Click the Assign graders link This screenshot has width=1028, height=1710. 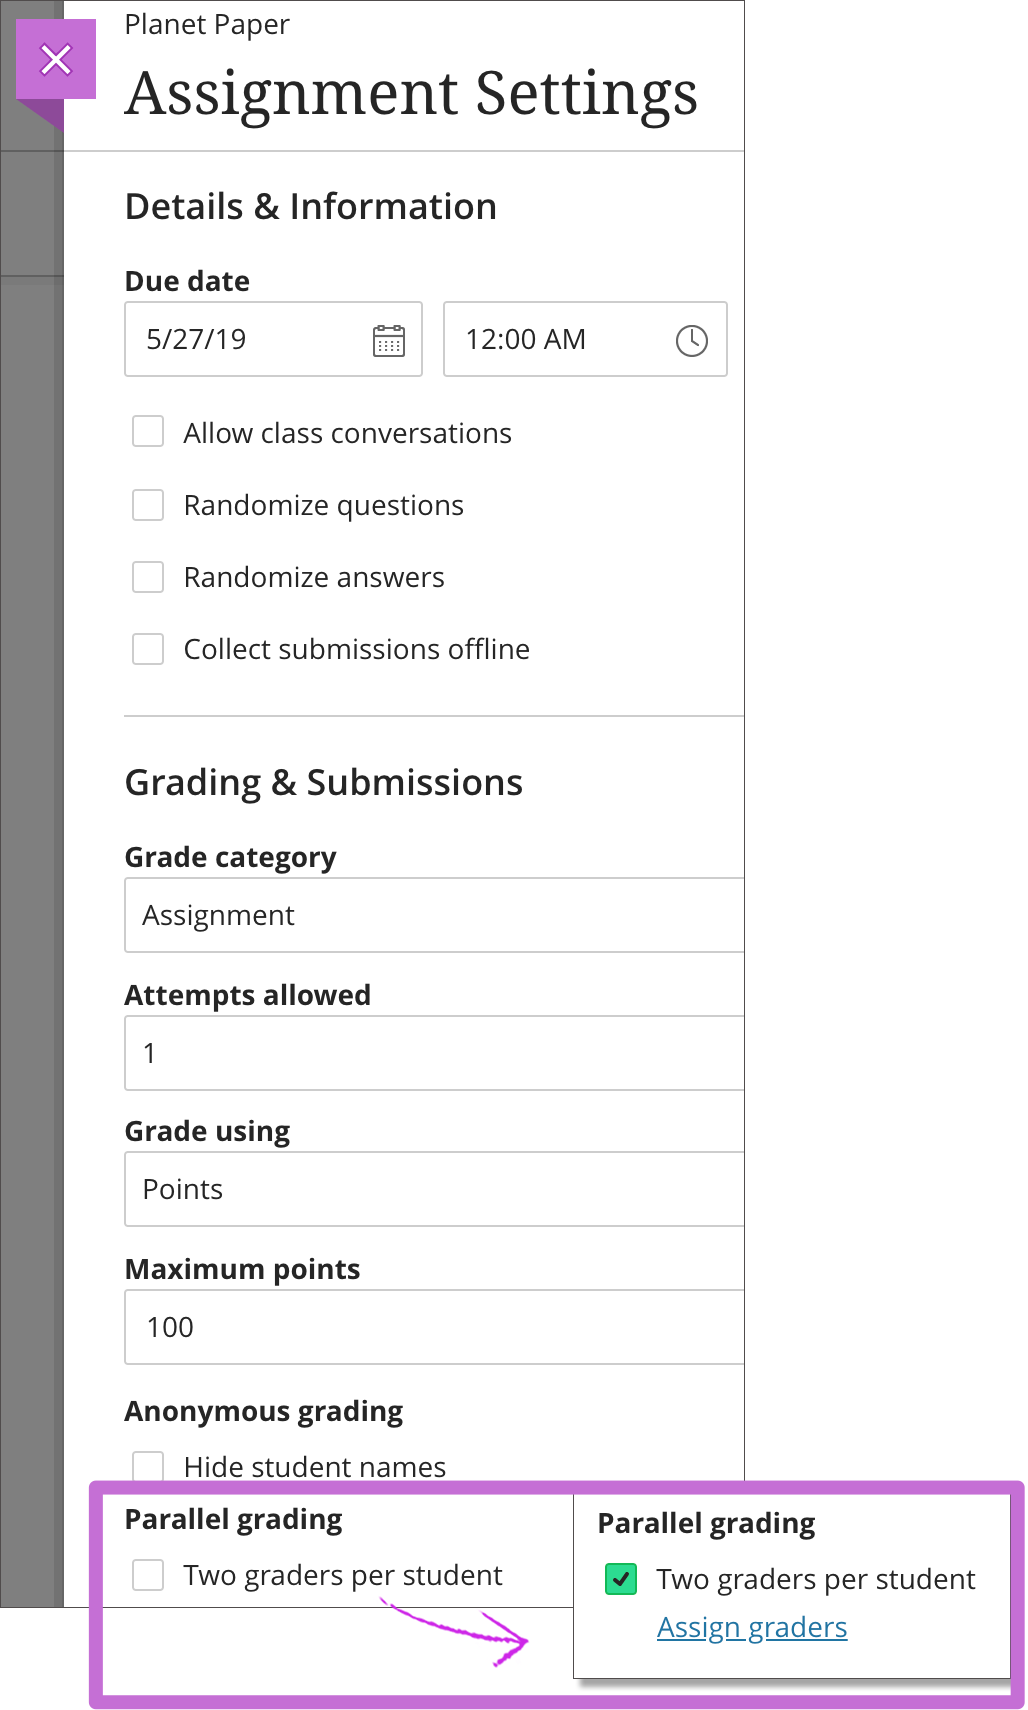click(751, 1627)
